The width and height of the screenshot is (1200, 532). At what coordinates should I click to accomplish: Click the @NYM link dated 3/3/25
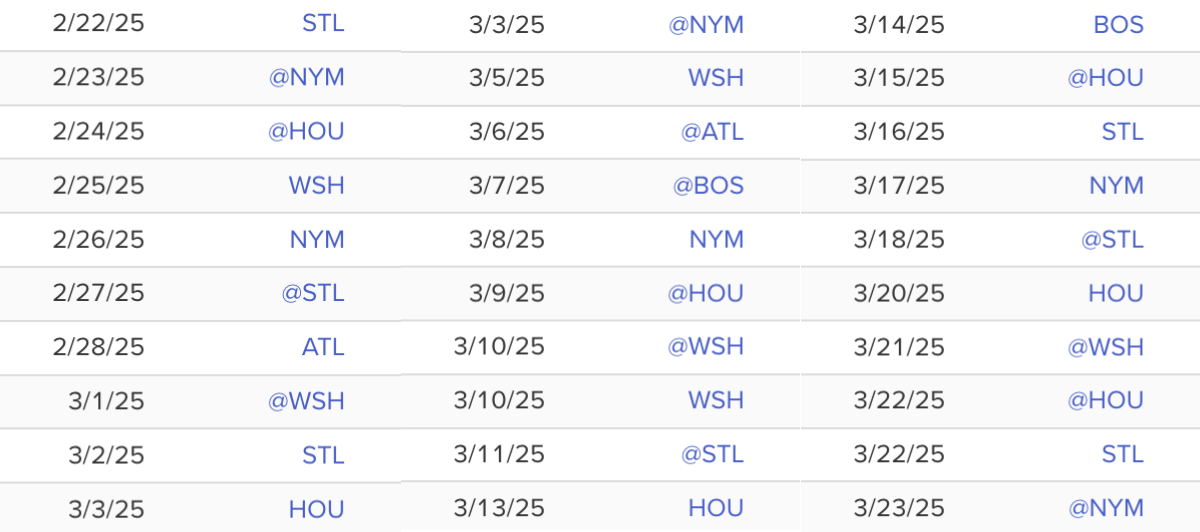[706, 25]
